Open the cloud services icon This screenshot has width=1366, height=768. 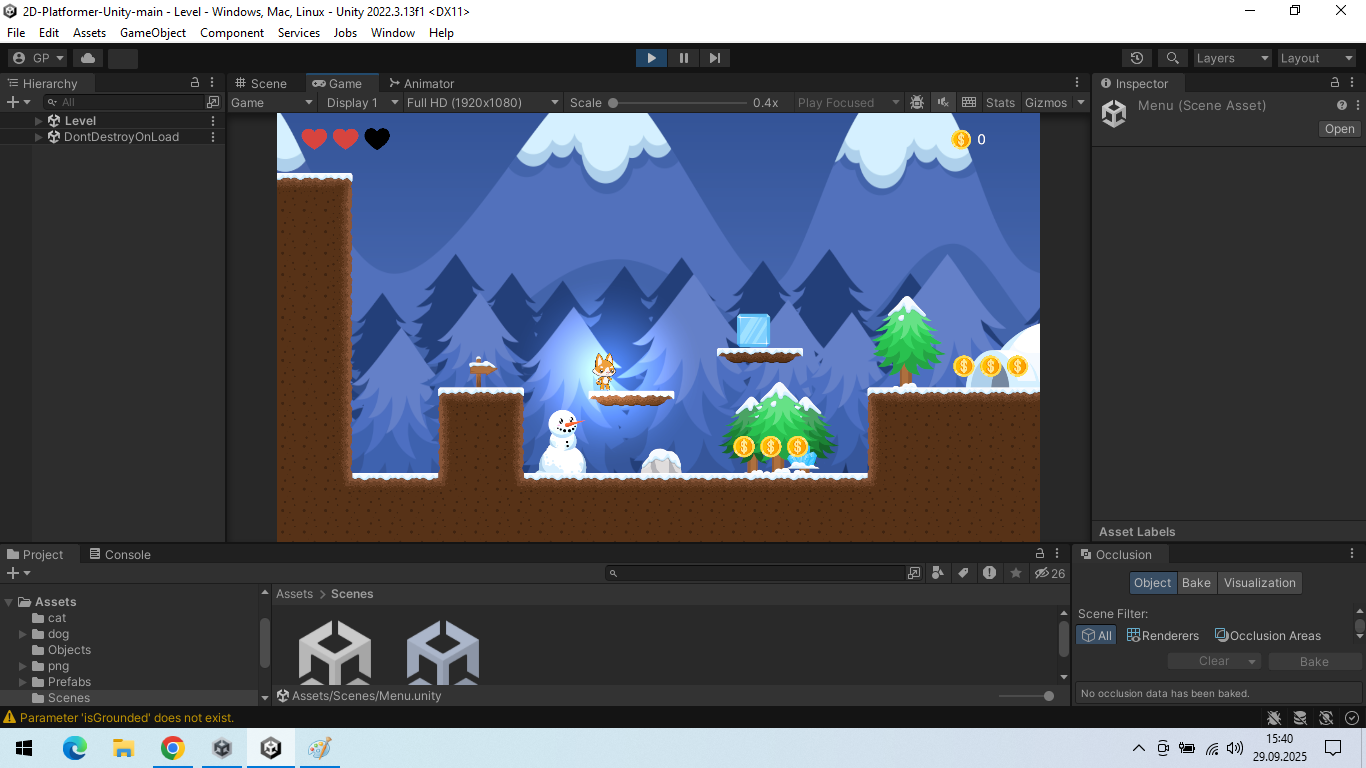(x=88, y=58)
